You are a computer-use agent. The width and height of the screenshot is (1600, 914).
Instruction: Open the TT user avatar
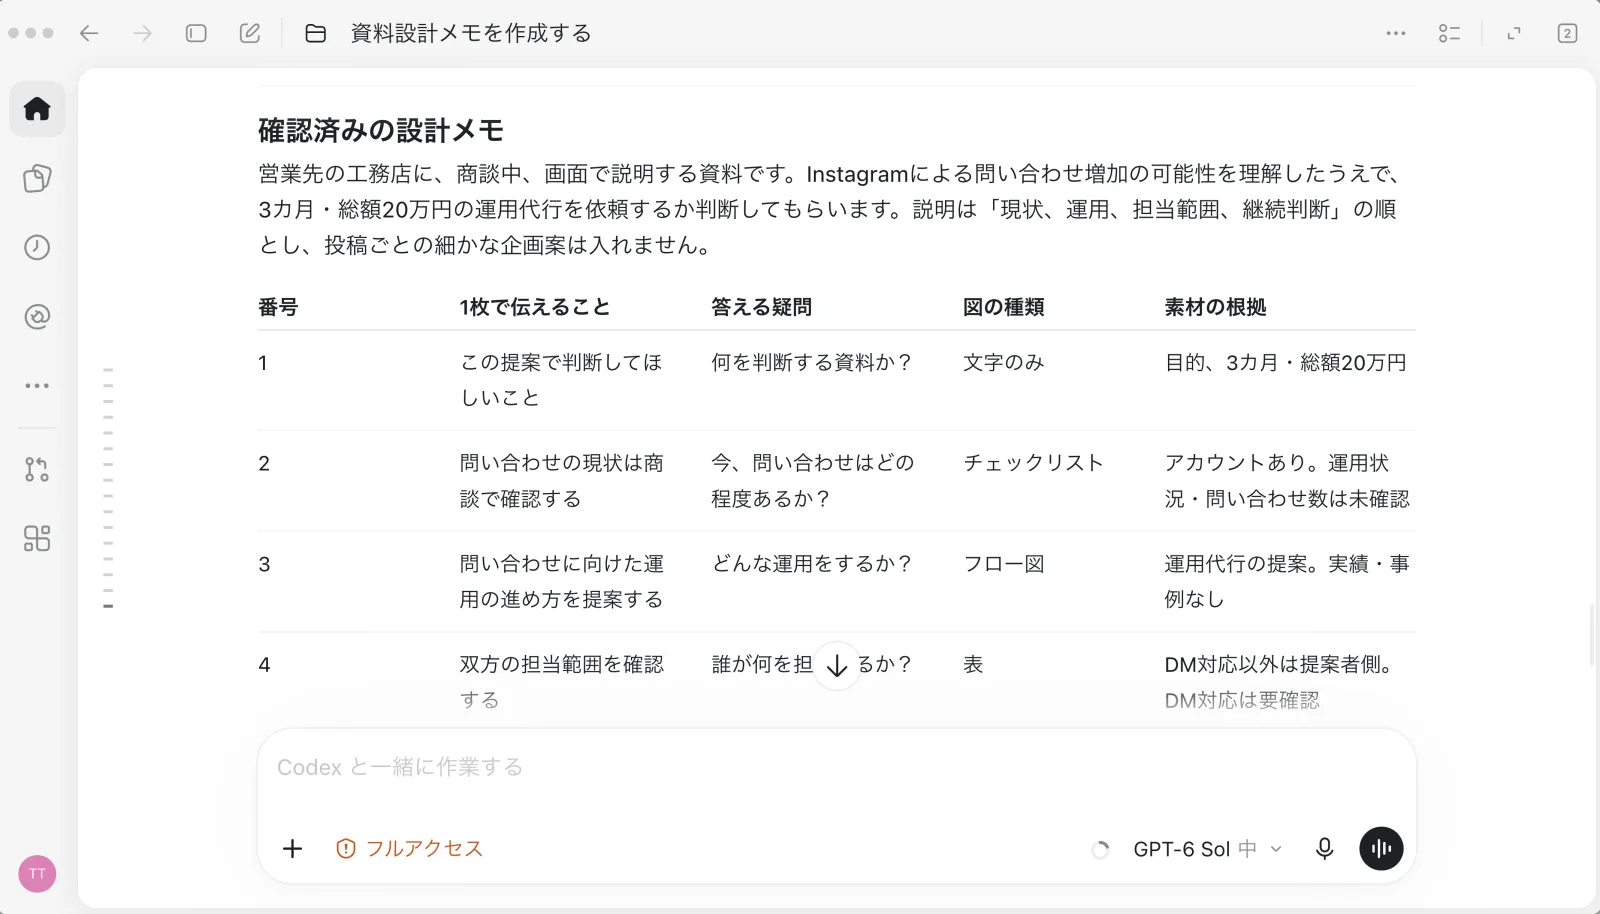(x=37, y=874)
